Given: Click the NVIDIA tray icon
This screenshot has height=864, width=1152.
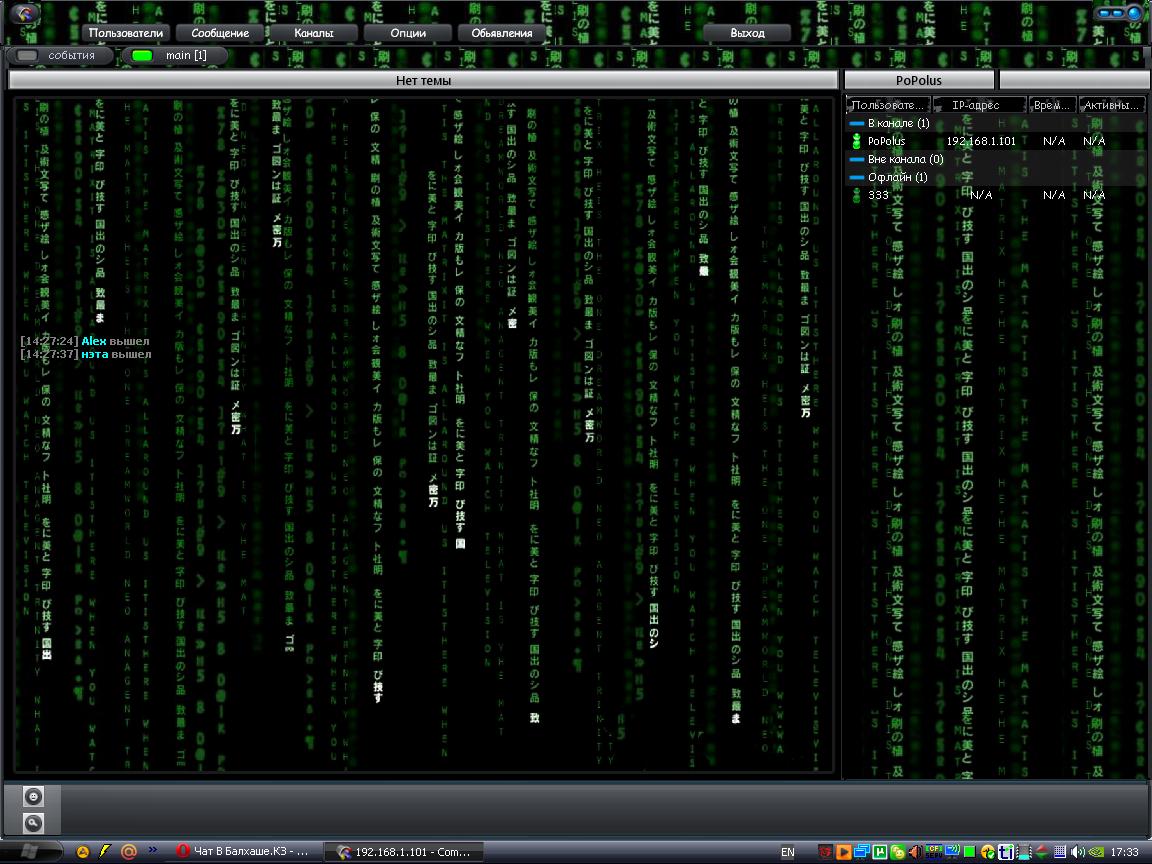Looking at the screenshot, I should (1095, 852).
